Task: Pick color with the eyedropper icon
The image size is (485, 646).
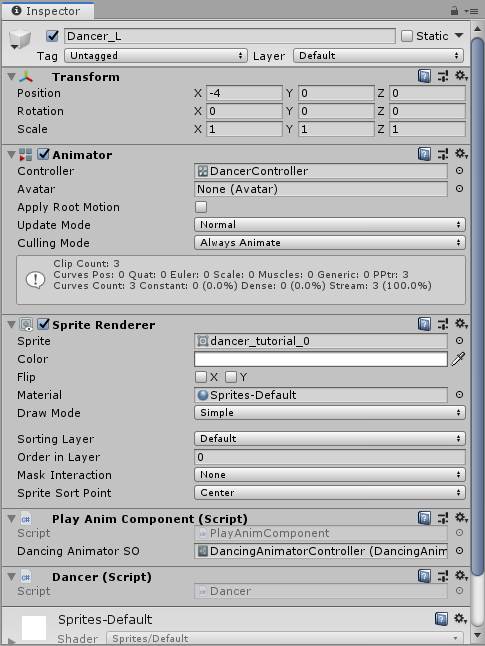Action: point(458,359)
